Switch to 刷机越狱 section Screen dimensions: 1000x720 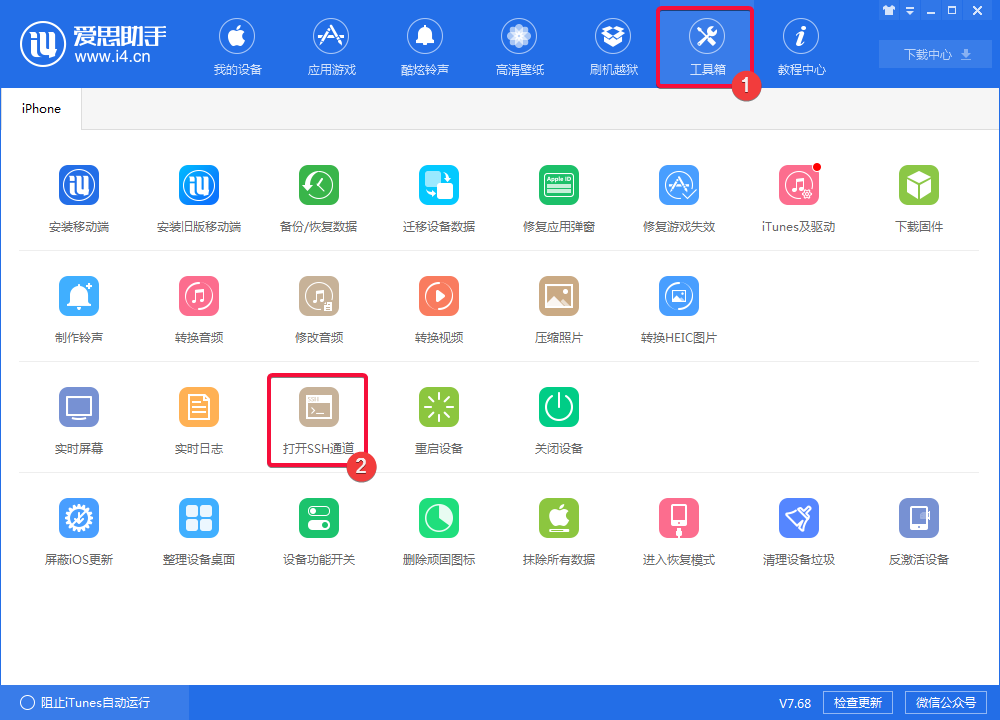pos(614,47)
